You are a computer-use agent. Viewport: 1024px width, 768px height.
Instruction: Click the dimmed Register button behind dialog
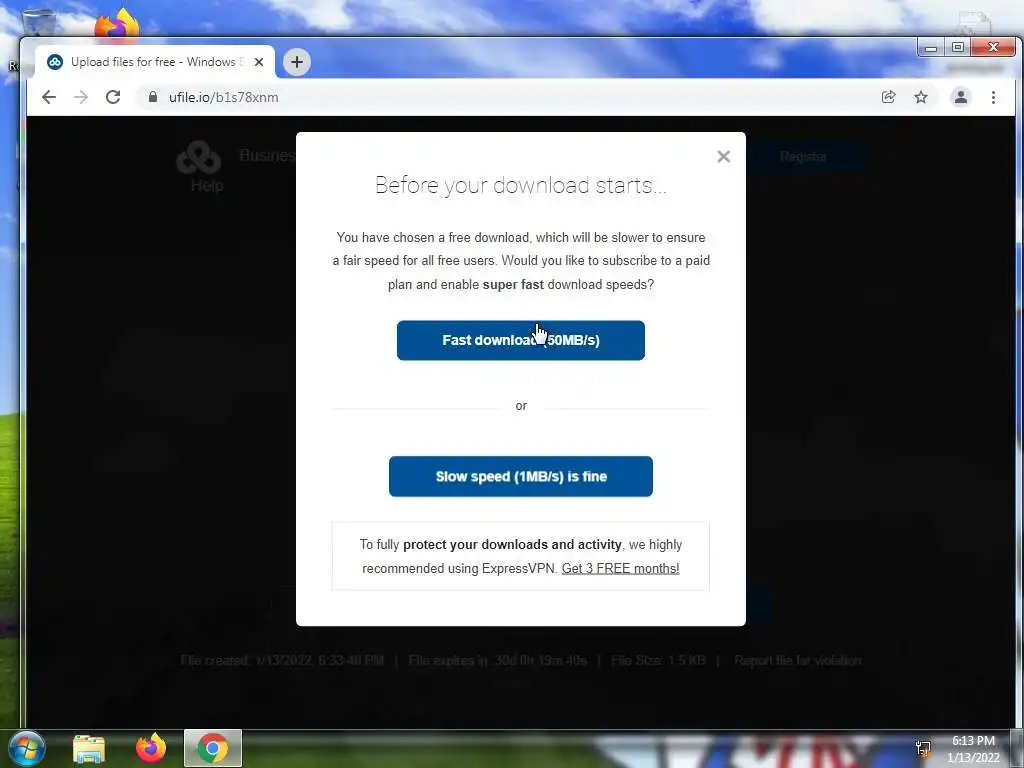tap(803, 157)
